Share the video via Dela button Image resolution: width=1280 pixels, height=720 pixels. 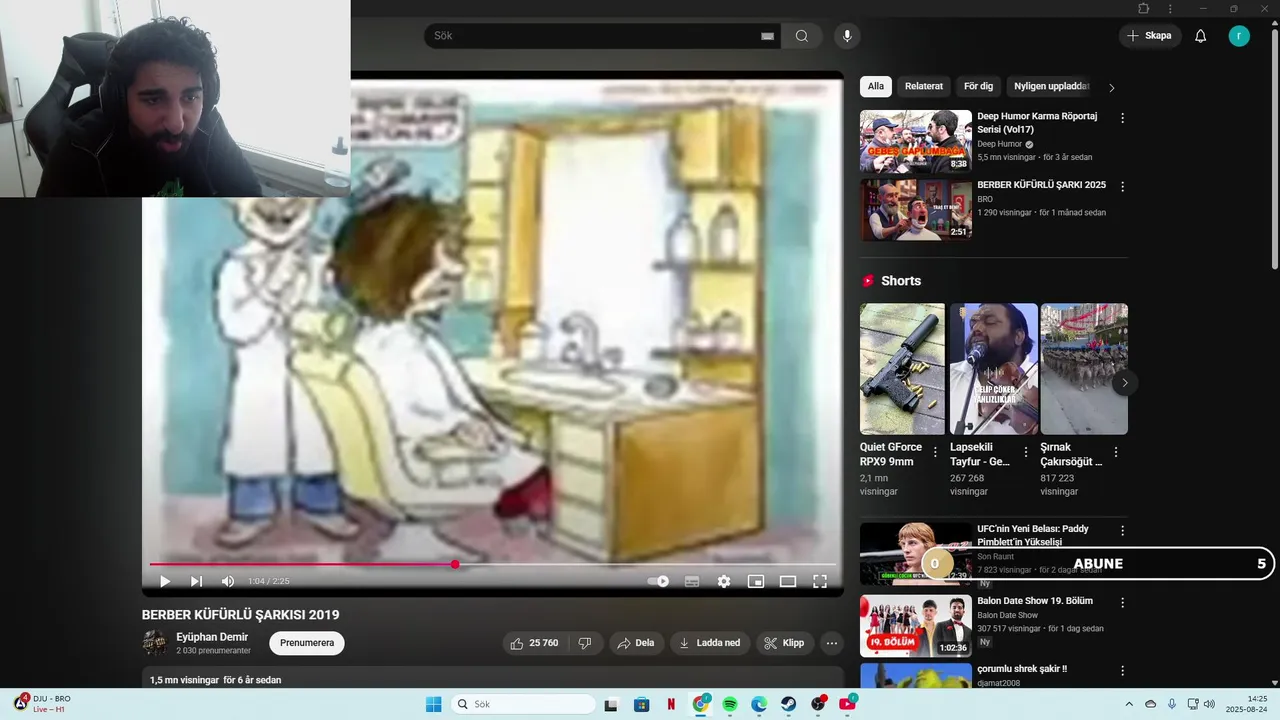tap(636, 643)
